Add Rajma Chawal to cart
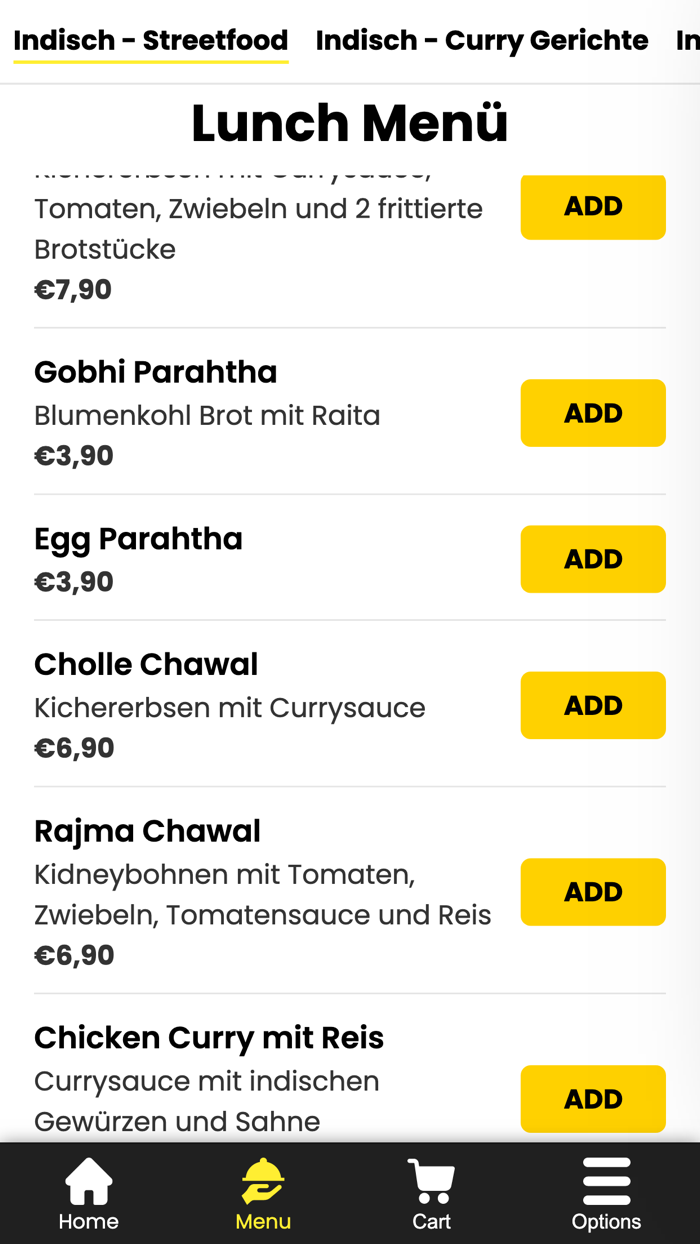This screenshot has height=1244, width=700. tap(592, 892)
